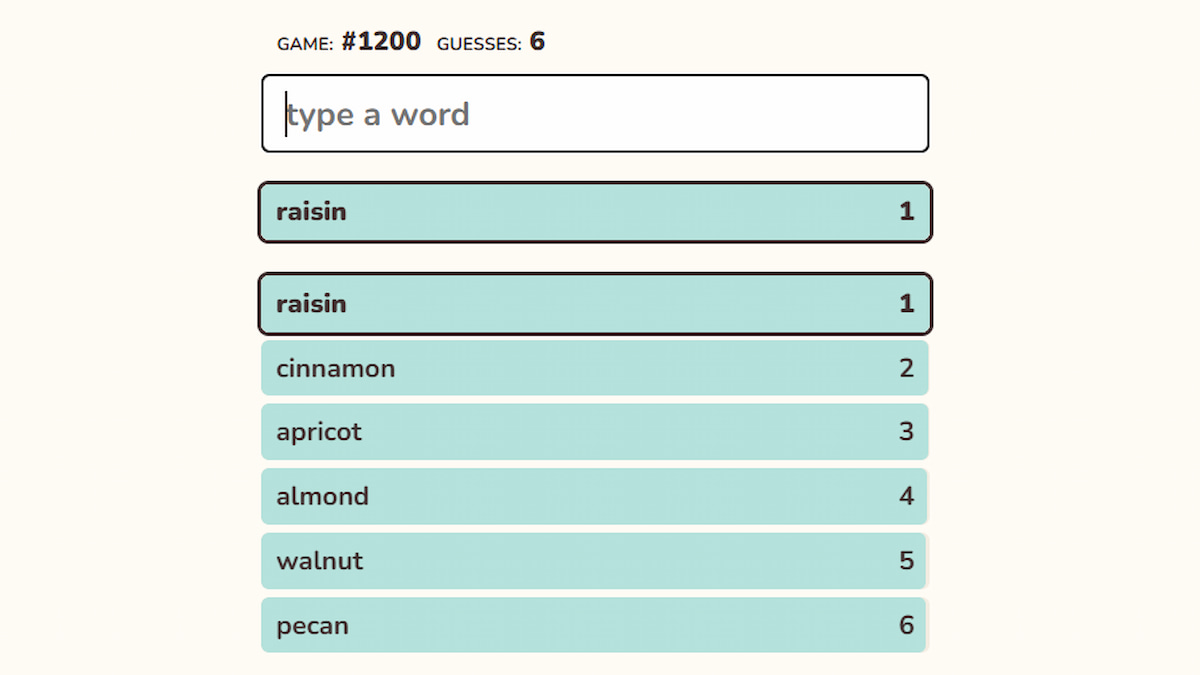This screenshot has width=1200, height=675.
Task: Click rank number 3 beside apricot
Action: [x=906, y=432]
